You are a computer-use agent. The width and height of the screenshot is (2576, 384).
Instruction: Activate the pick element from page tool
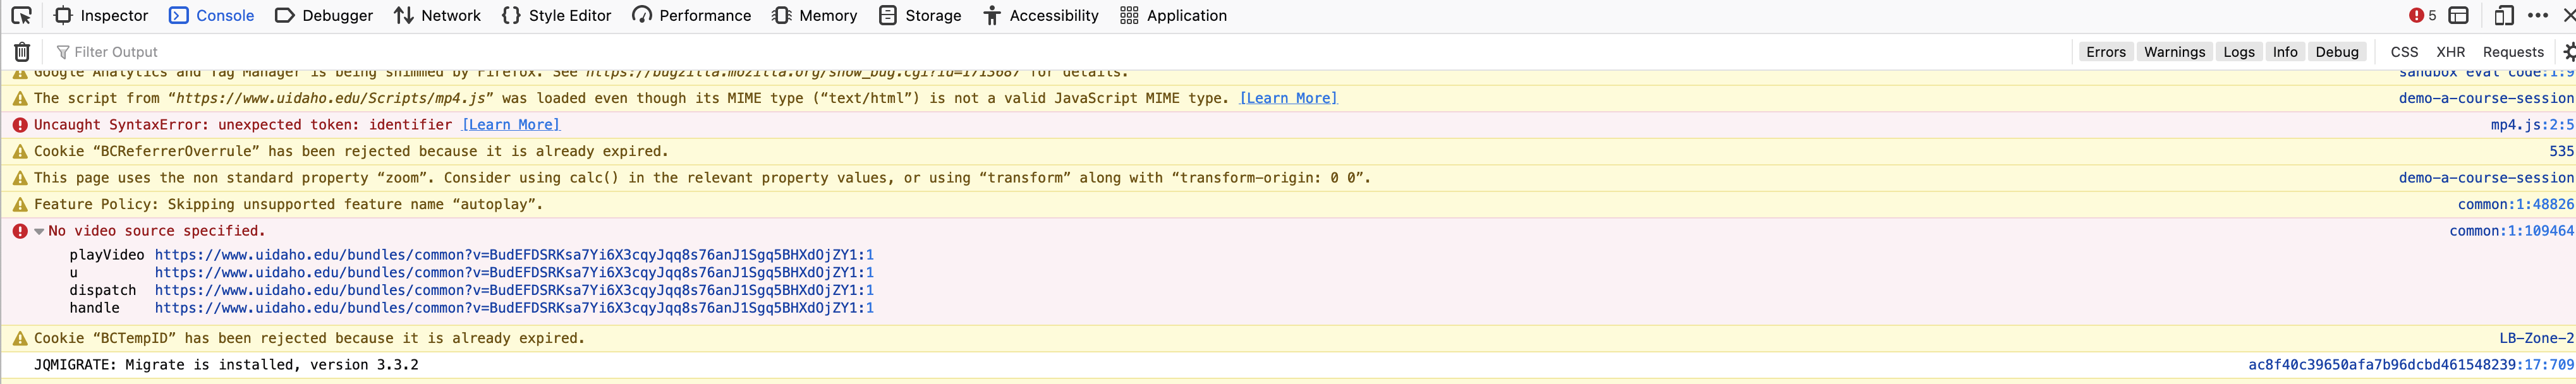tap(21, 15)
